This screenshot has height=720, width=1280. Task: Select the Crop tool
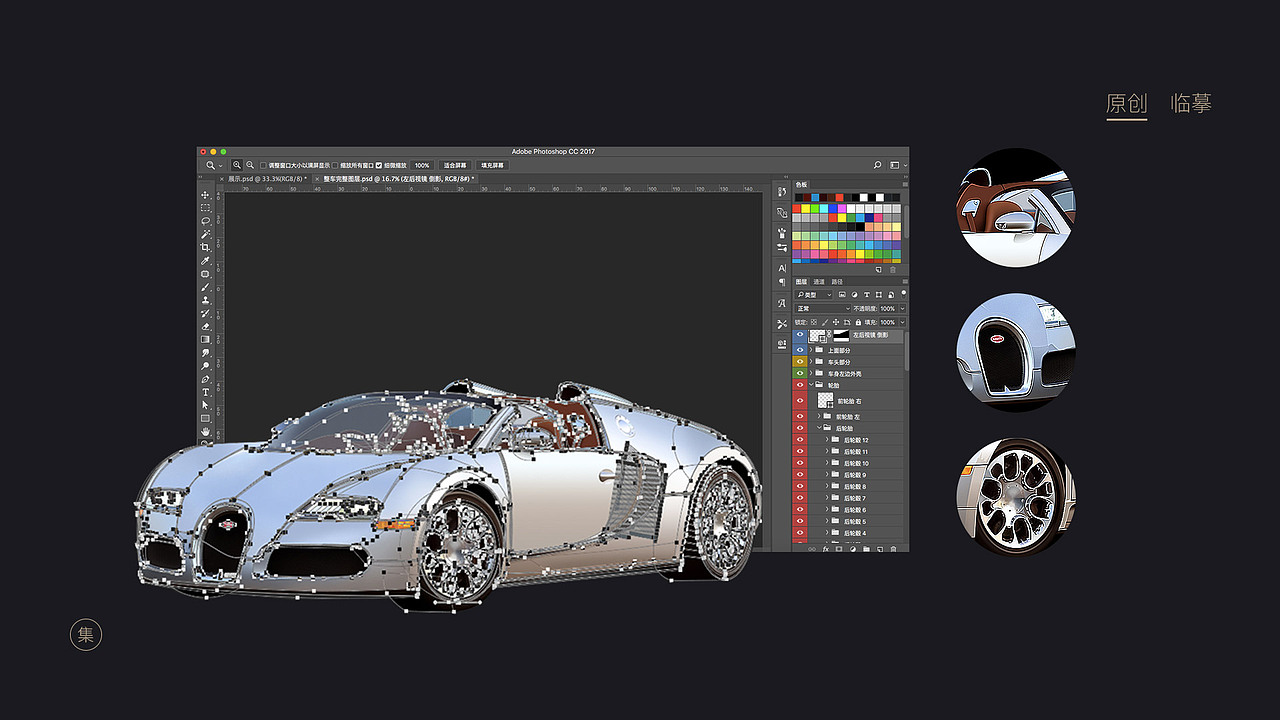tap(205, 247)
